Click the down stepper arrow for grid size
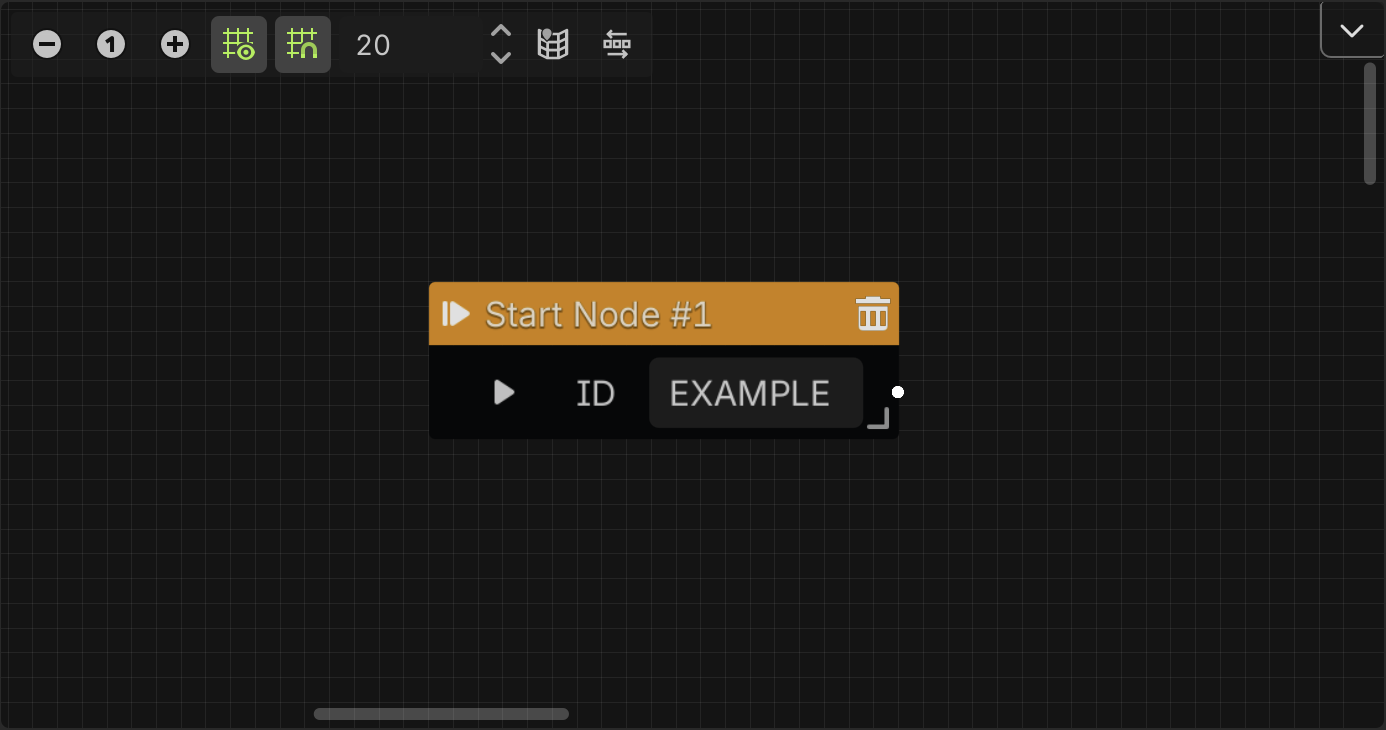The height and width of the screenshot is (730, 1386). tap(500, 55)
